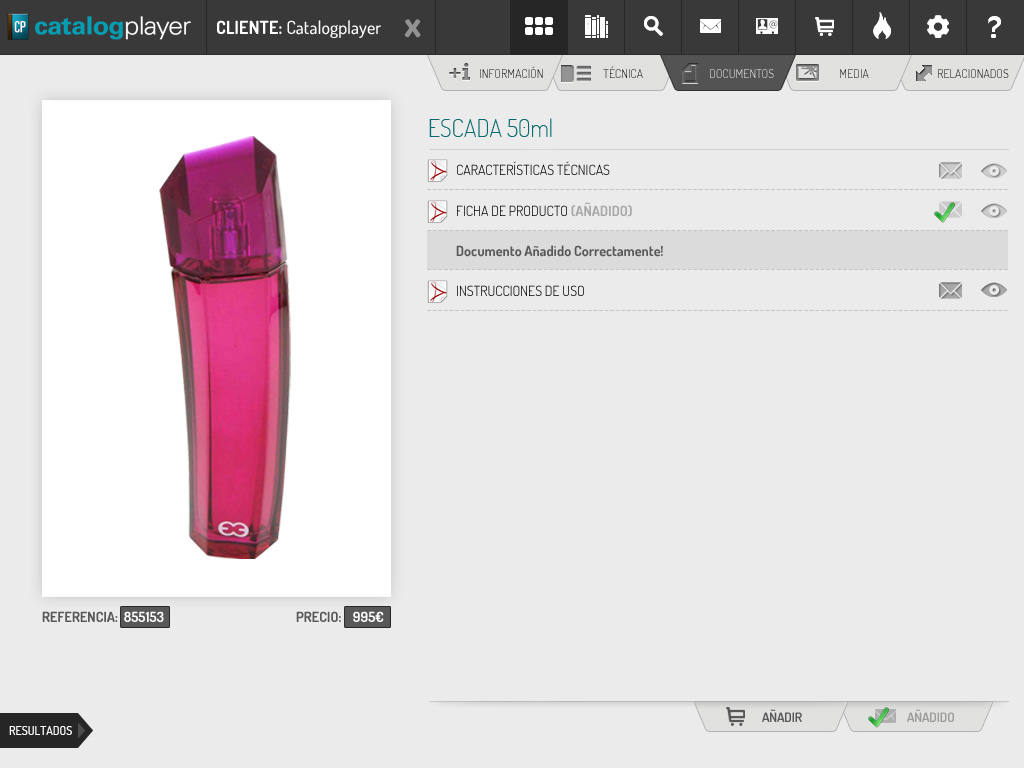Open settings gear icon
This screenshot has height=768, width=1024.
[938, 27]
